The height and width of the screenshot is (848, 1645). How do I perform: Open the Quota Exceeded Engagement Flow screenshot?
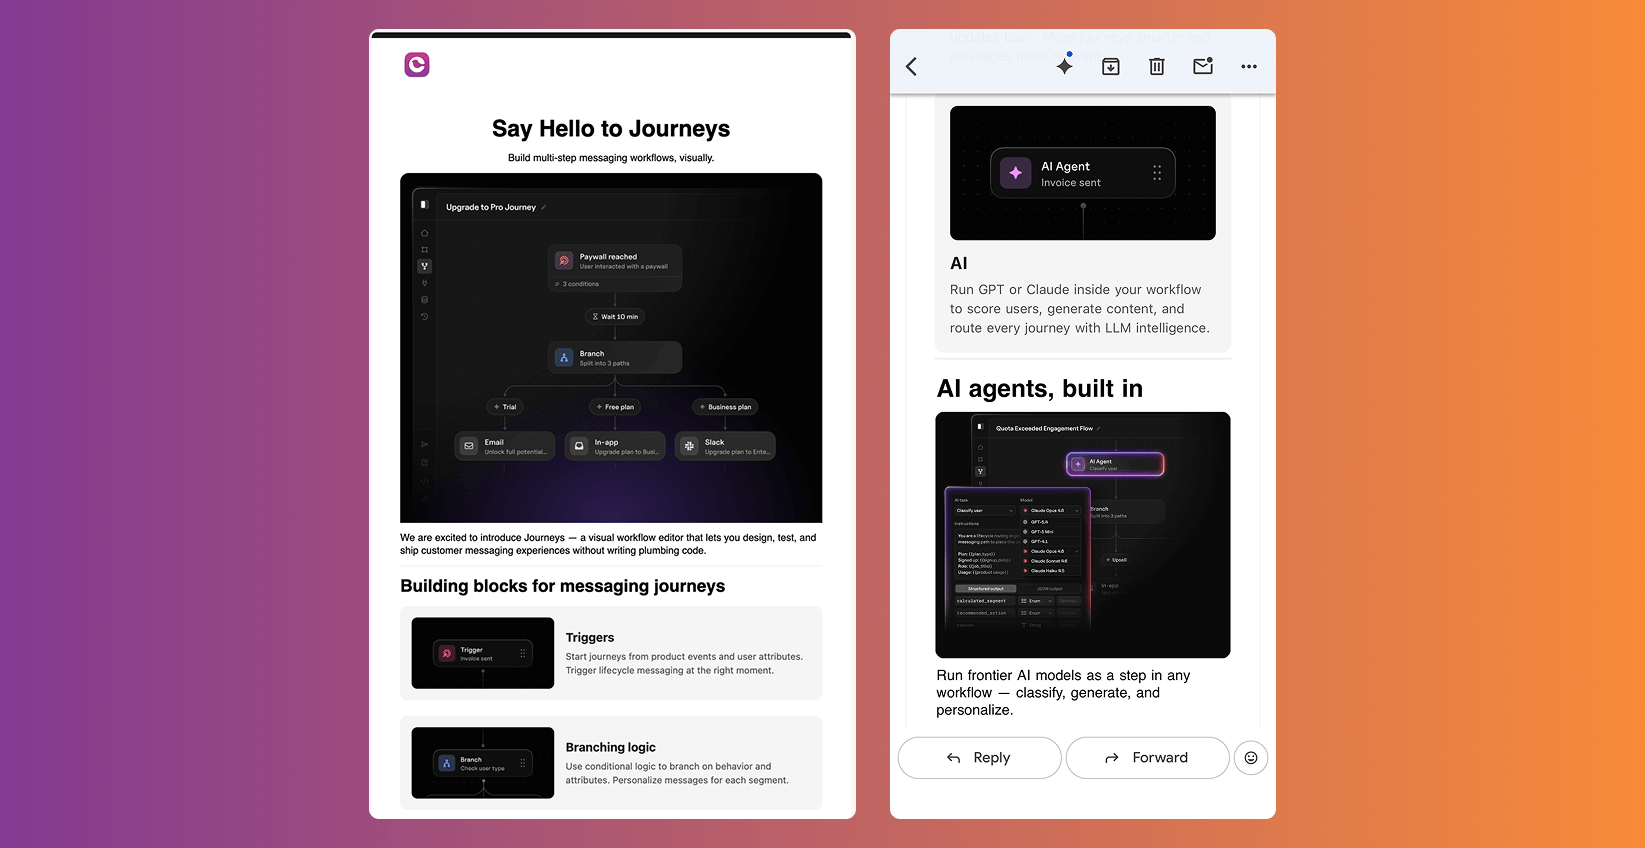pyautogui.click(x=1082, y=535)
